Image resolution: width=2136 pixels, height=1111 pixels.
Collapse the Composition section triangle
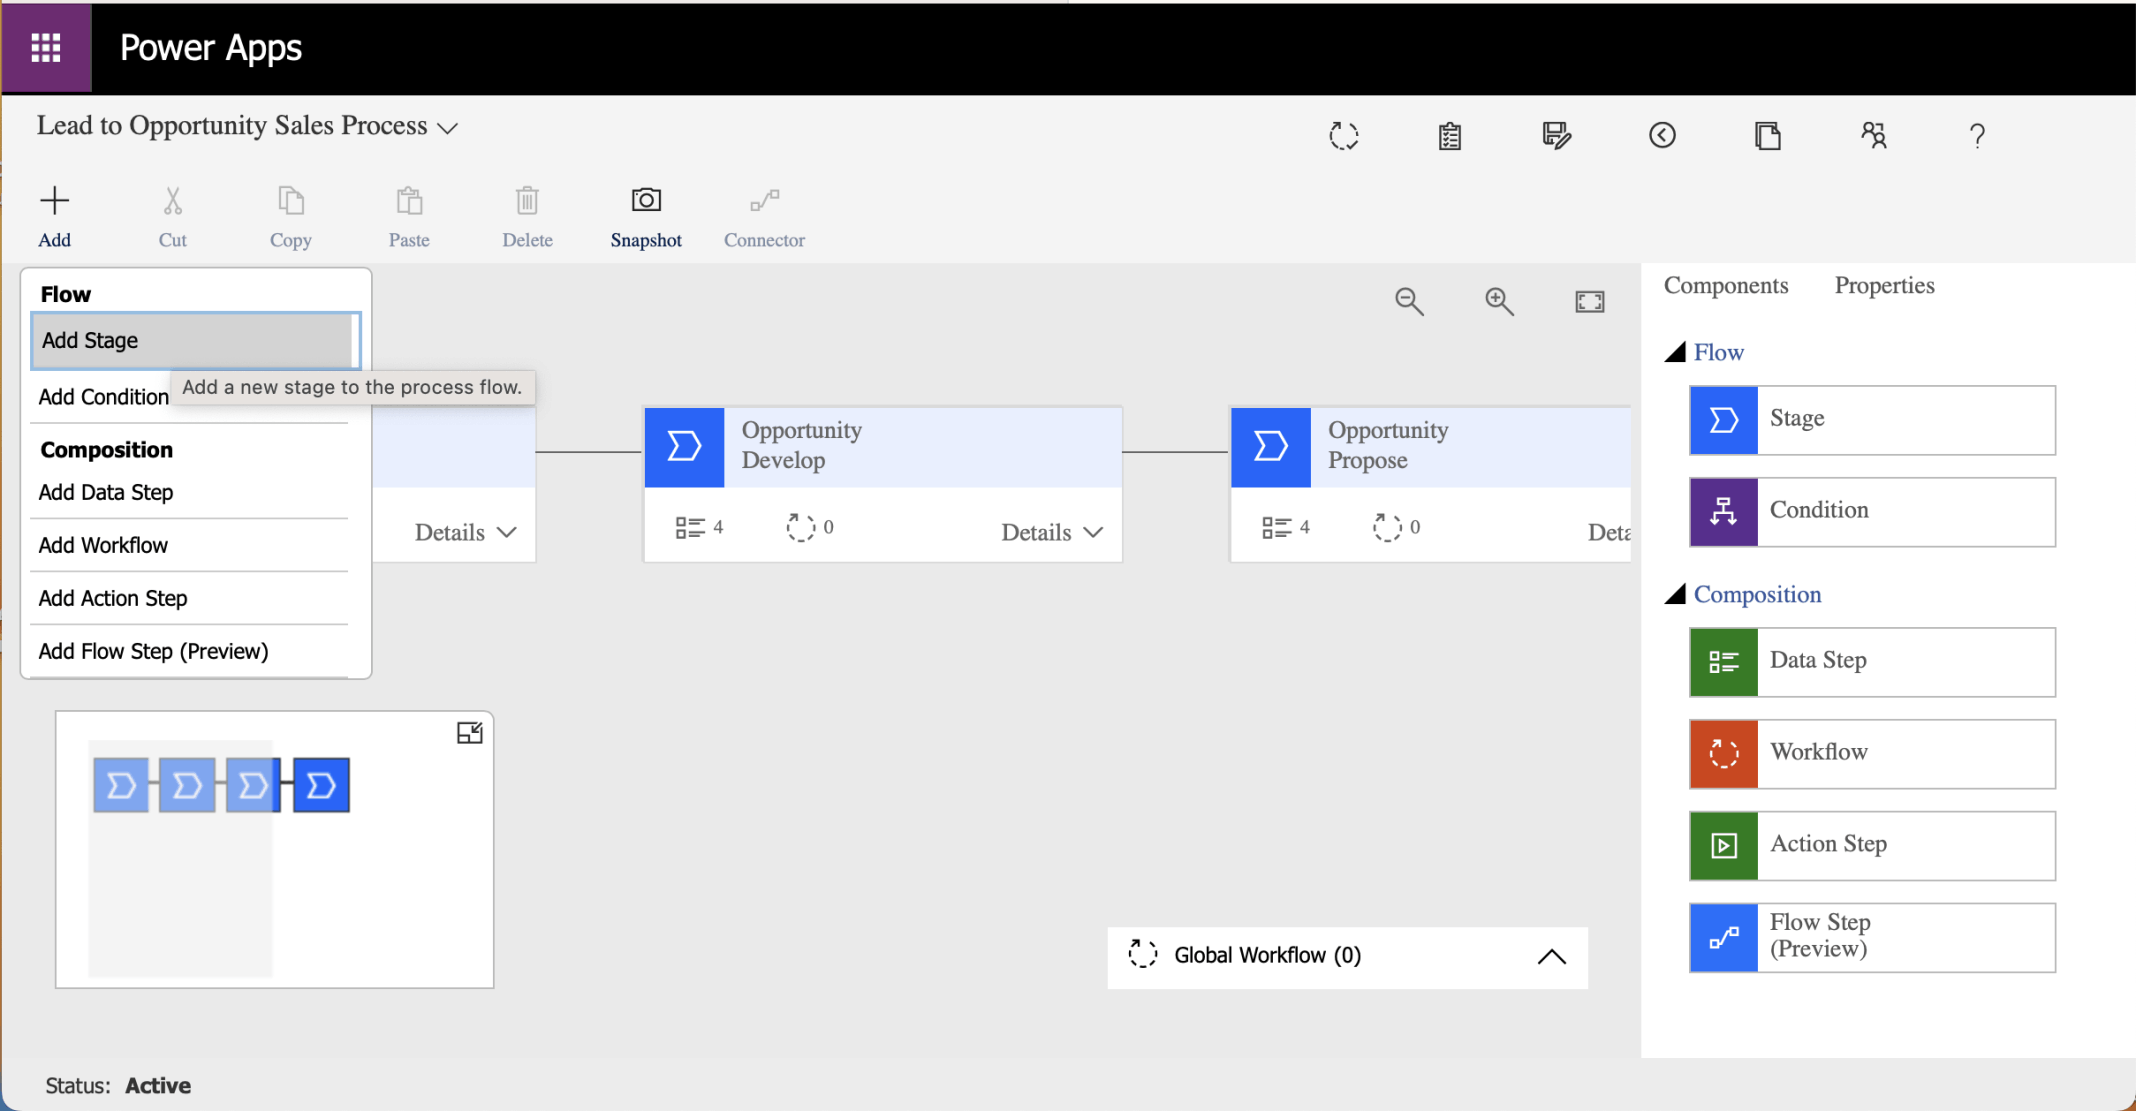click(x=1675, y=594)
